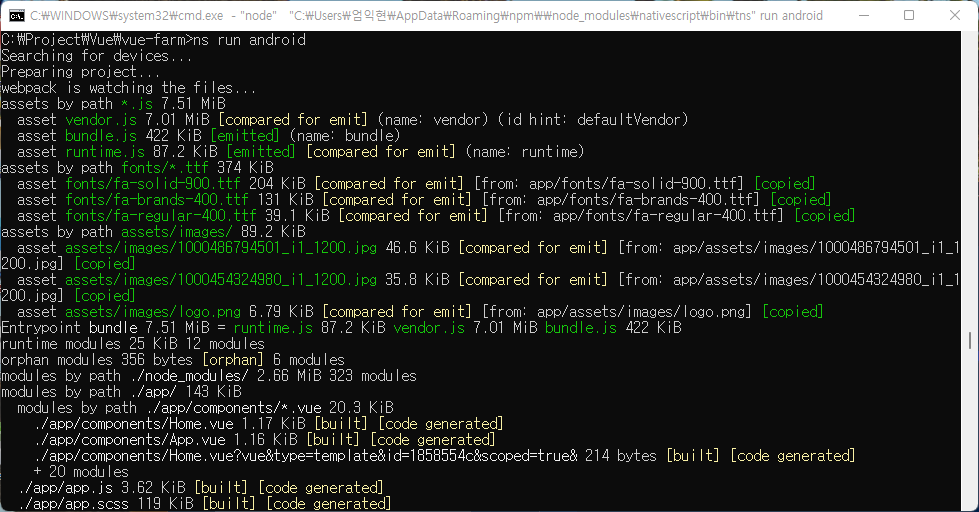Open the cmd system menu icon in title bar
The image size is (979, 512).
[x=17, y=15]
